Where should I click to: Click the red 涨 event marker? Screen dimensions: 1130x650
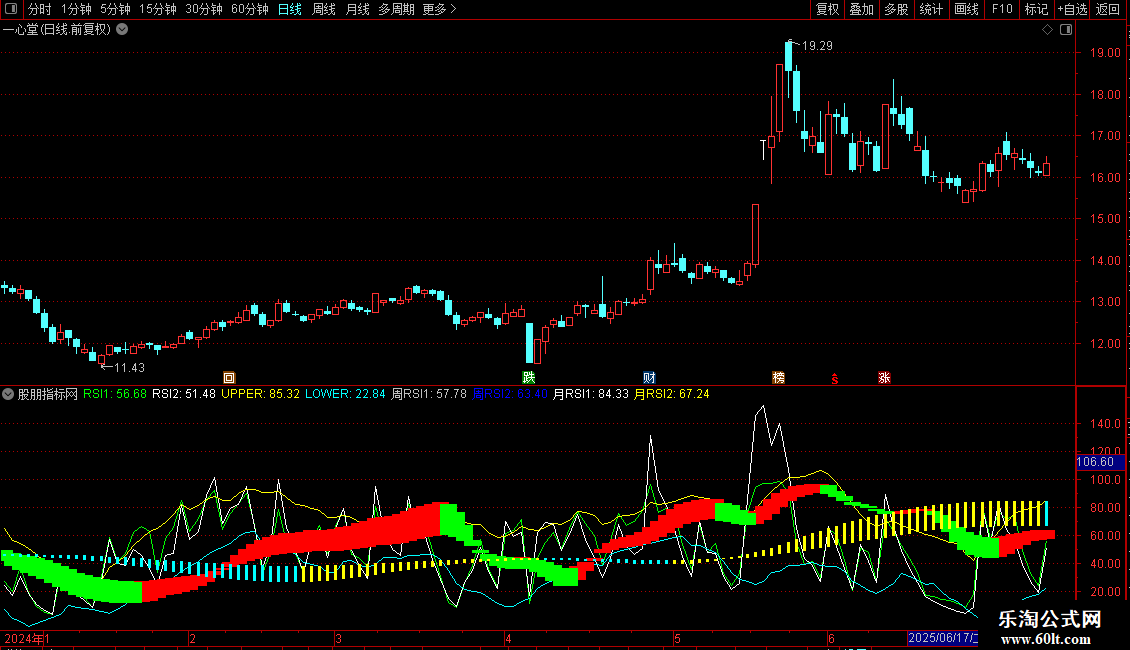coord(884,378)
